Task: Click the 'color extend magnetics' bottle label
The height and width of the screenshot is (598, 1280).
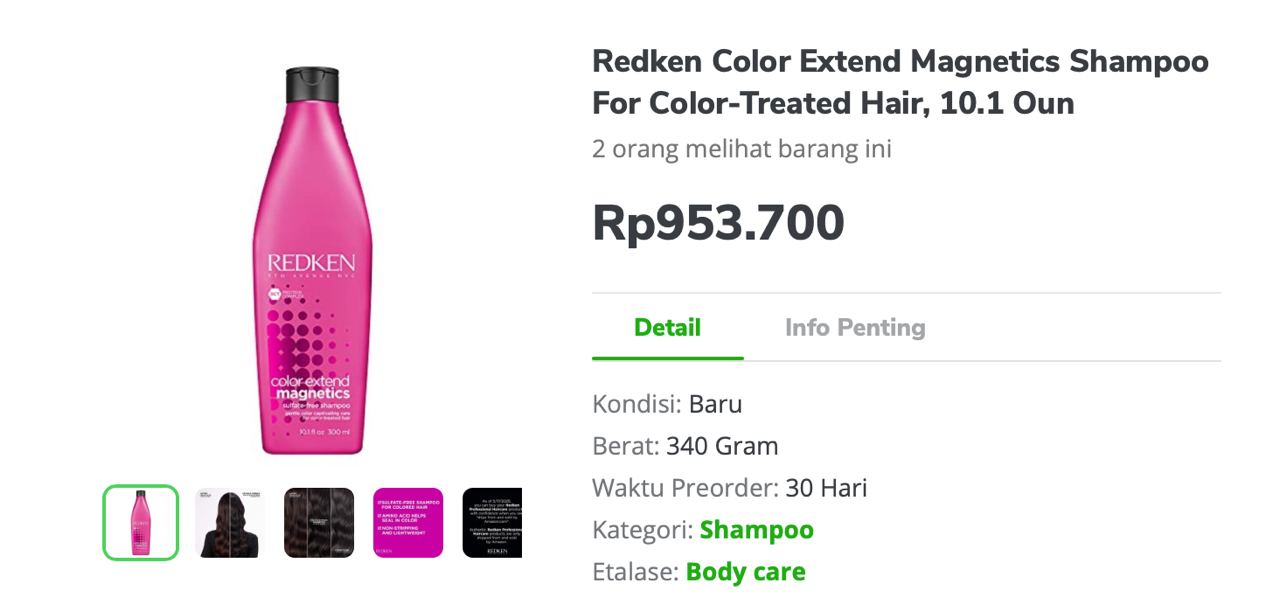Action: pyautogui.click(x=311, y=387)
